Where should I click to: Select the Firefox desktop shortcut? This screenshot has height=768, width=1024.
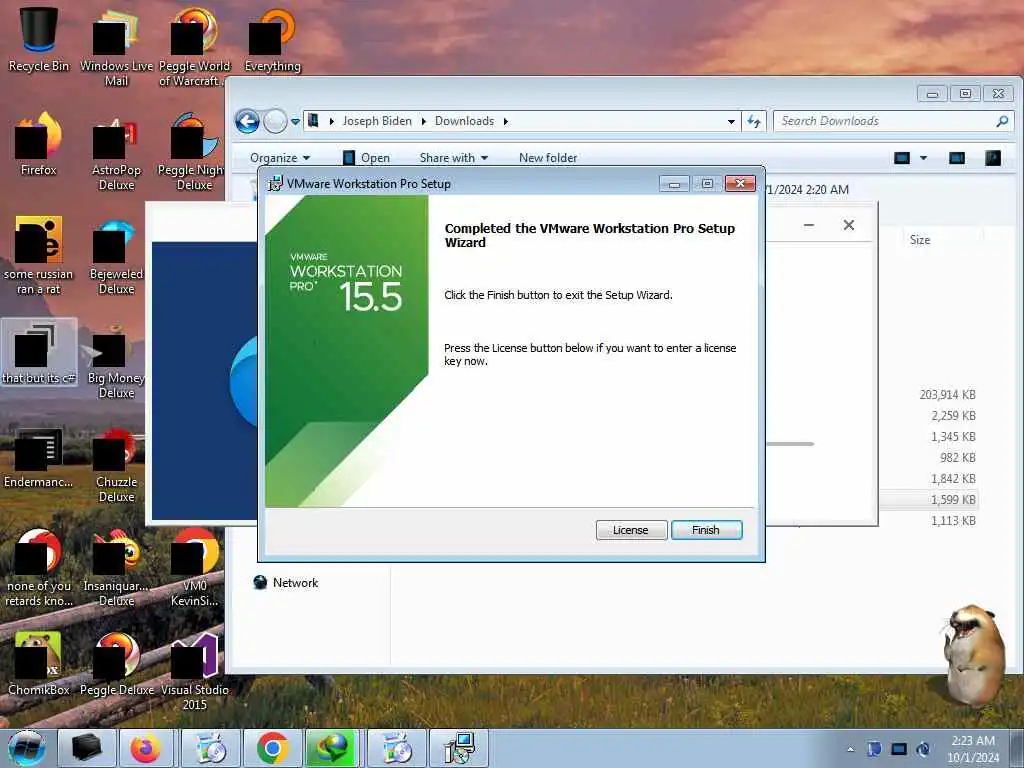coord(39,144)
